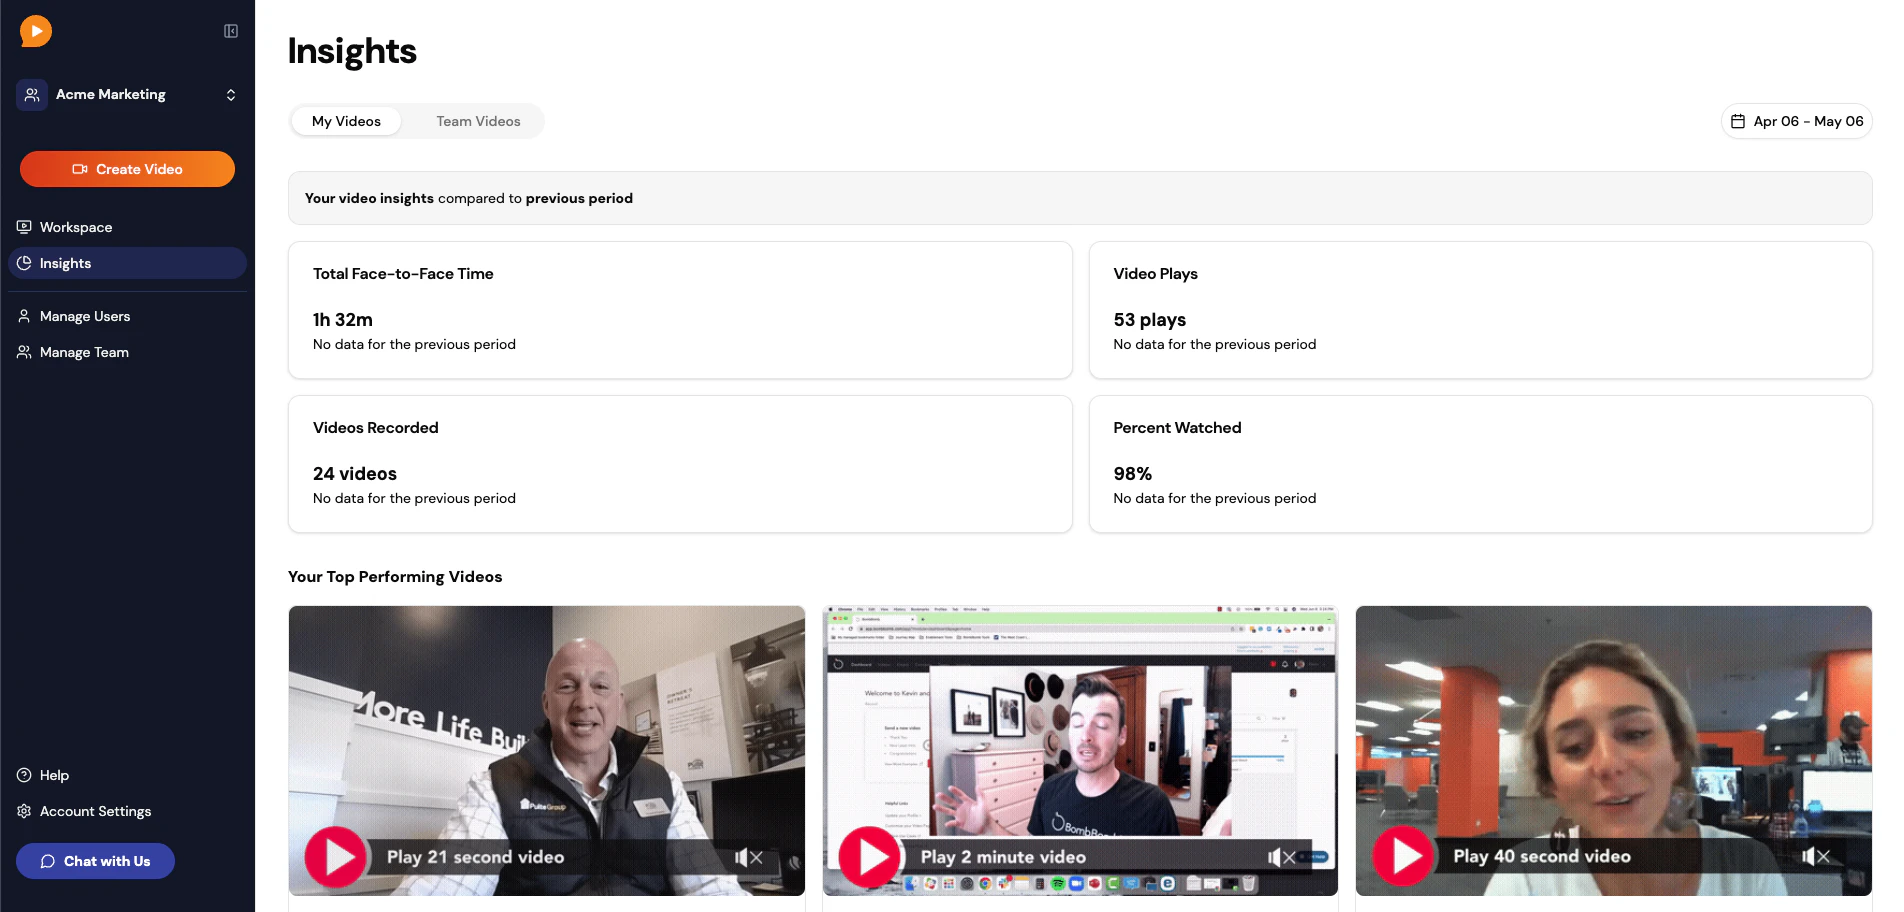Click the Create Video button
The image size is (1904, 912).
[127, 169]
